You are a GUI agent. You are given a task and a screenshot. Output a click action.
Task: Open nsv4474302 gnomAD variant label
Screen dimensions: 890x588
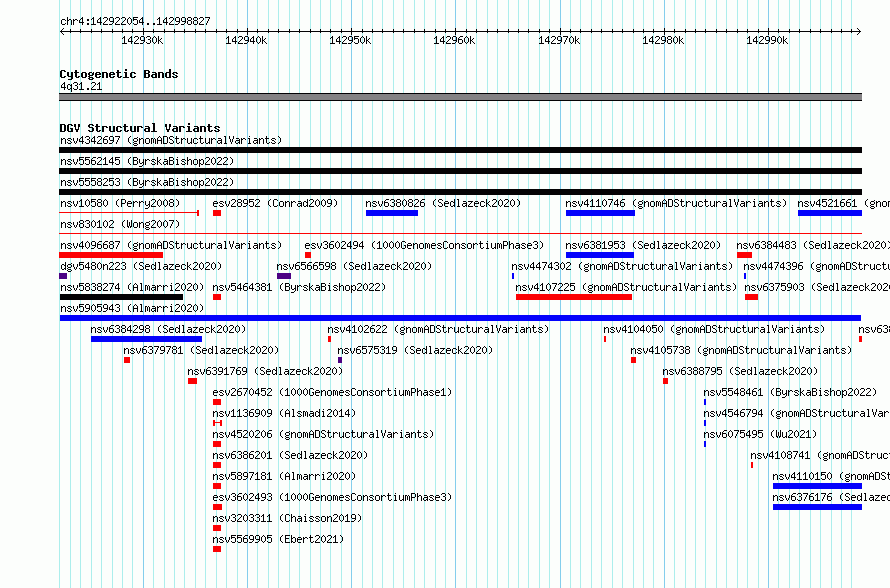[x=622, y=266]
